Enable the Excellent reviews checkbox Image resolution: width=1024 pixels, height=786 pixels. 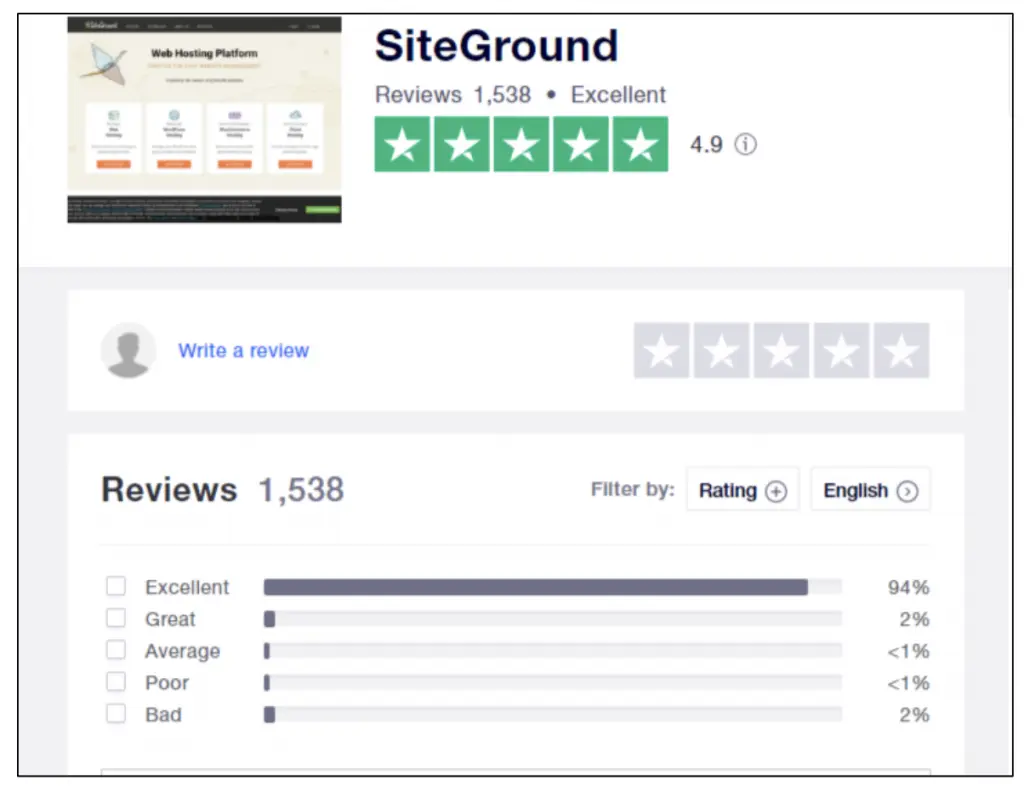[116, 586]
